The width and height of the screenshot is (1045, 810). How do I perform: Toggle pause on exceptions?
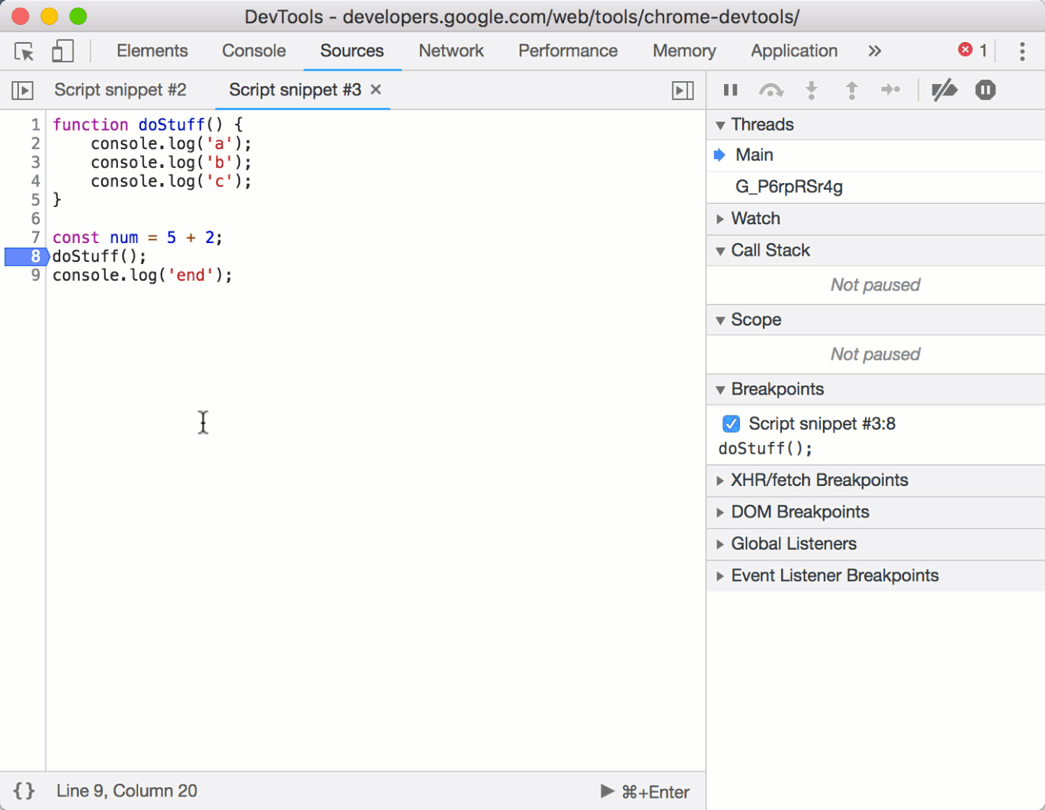pos(985,90)
